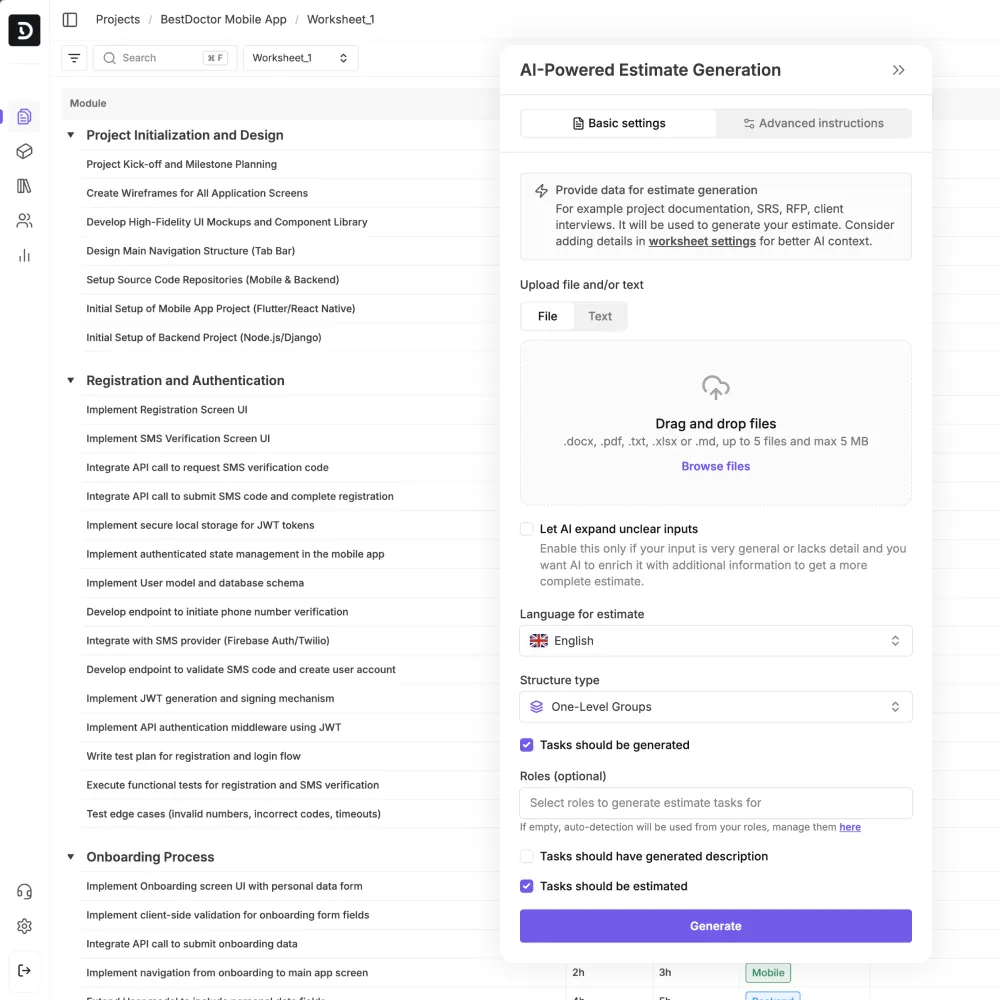Open the headset support icon
This screenshot has height=1000, width=1000.
25,892
